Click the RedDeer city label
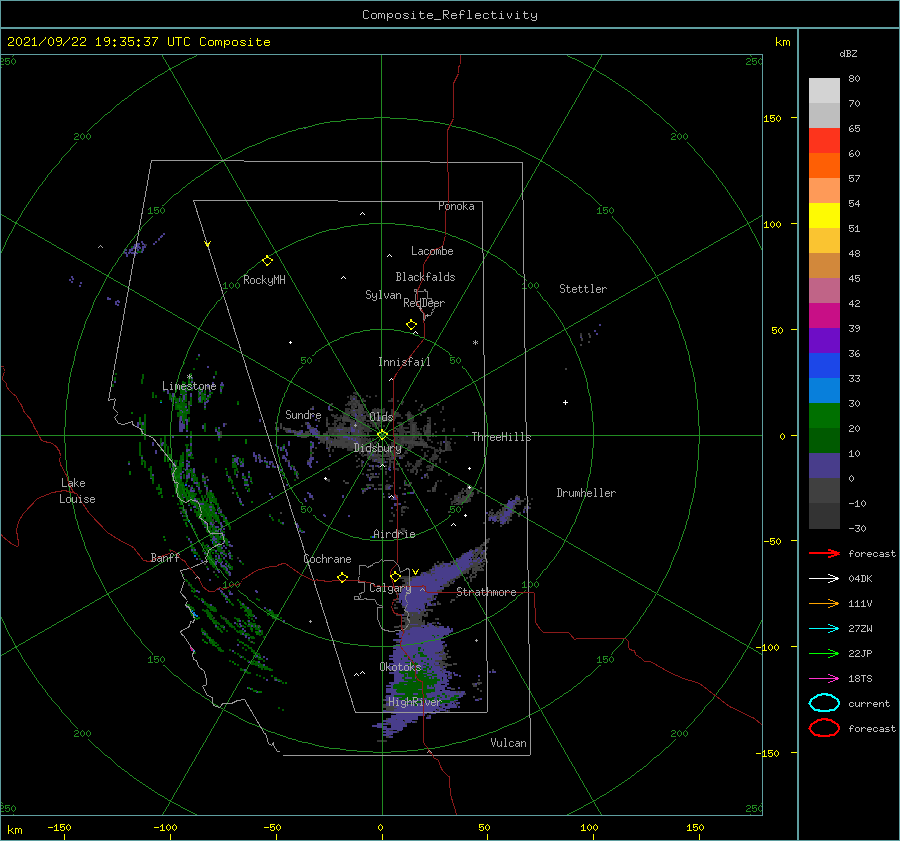 pyautogui.click(x=424, y=303)
